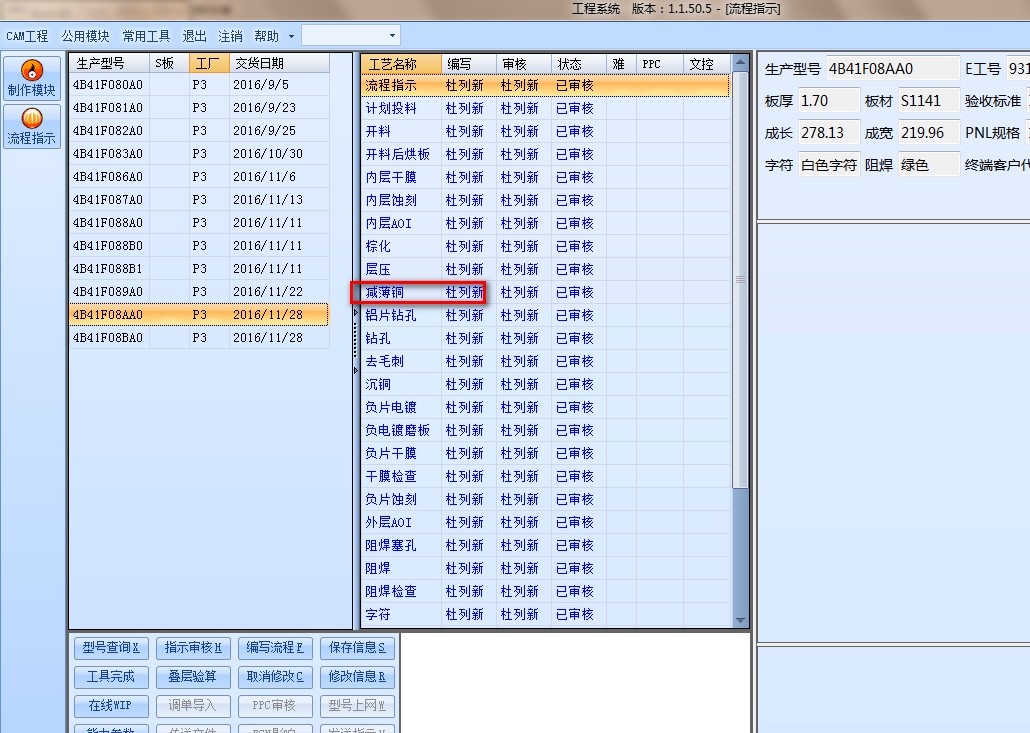
Task: Click the process list scrollbar thumb
Action: (740, 279)
